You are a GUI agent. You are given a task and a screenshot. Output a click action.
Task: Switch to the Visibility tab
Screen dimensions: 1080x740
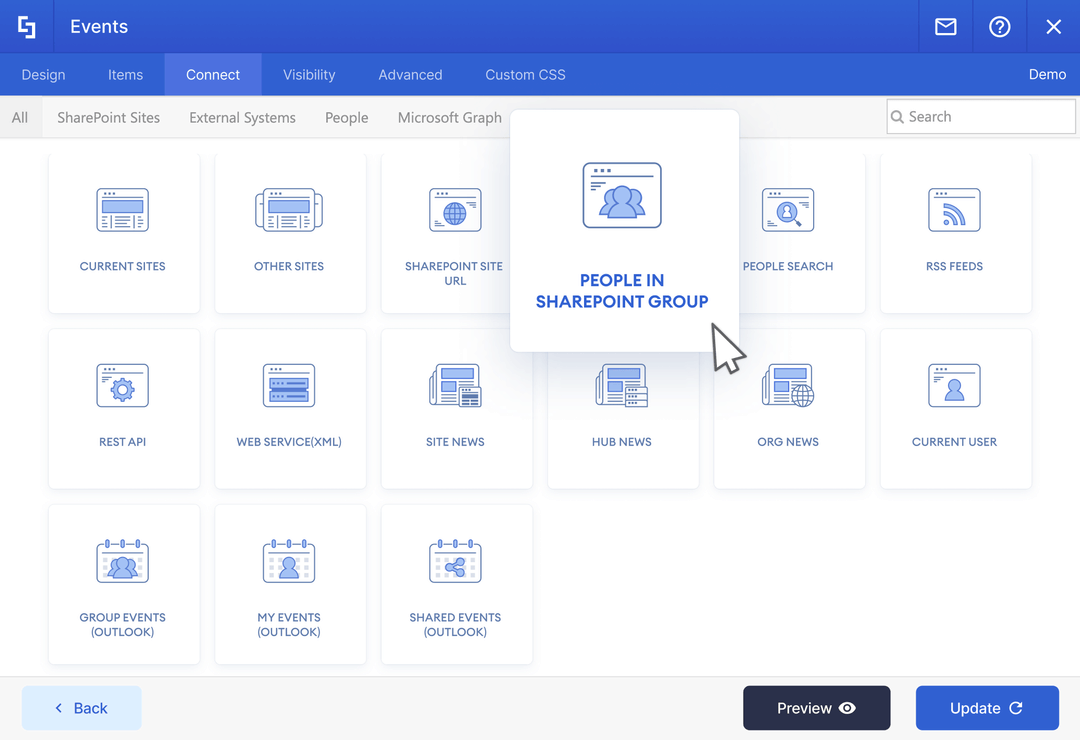pos(308,74)
